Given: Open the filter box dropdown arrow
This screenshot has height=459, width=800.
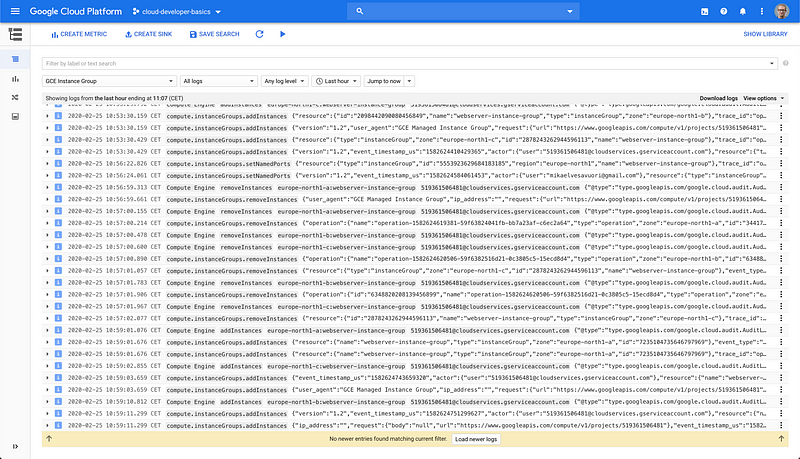Looking at the screenshot, I should (772, 63).
